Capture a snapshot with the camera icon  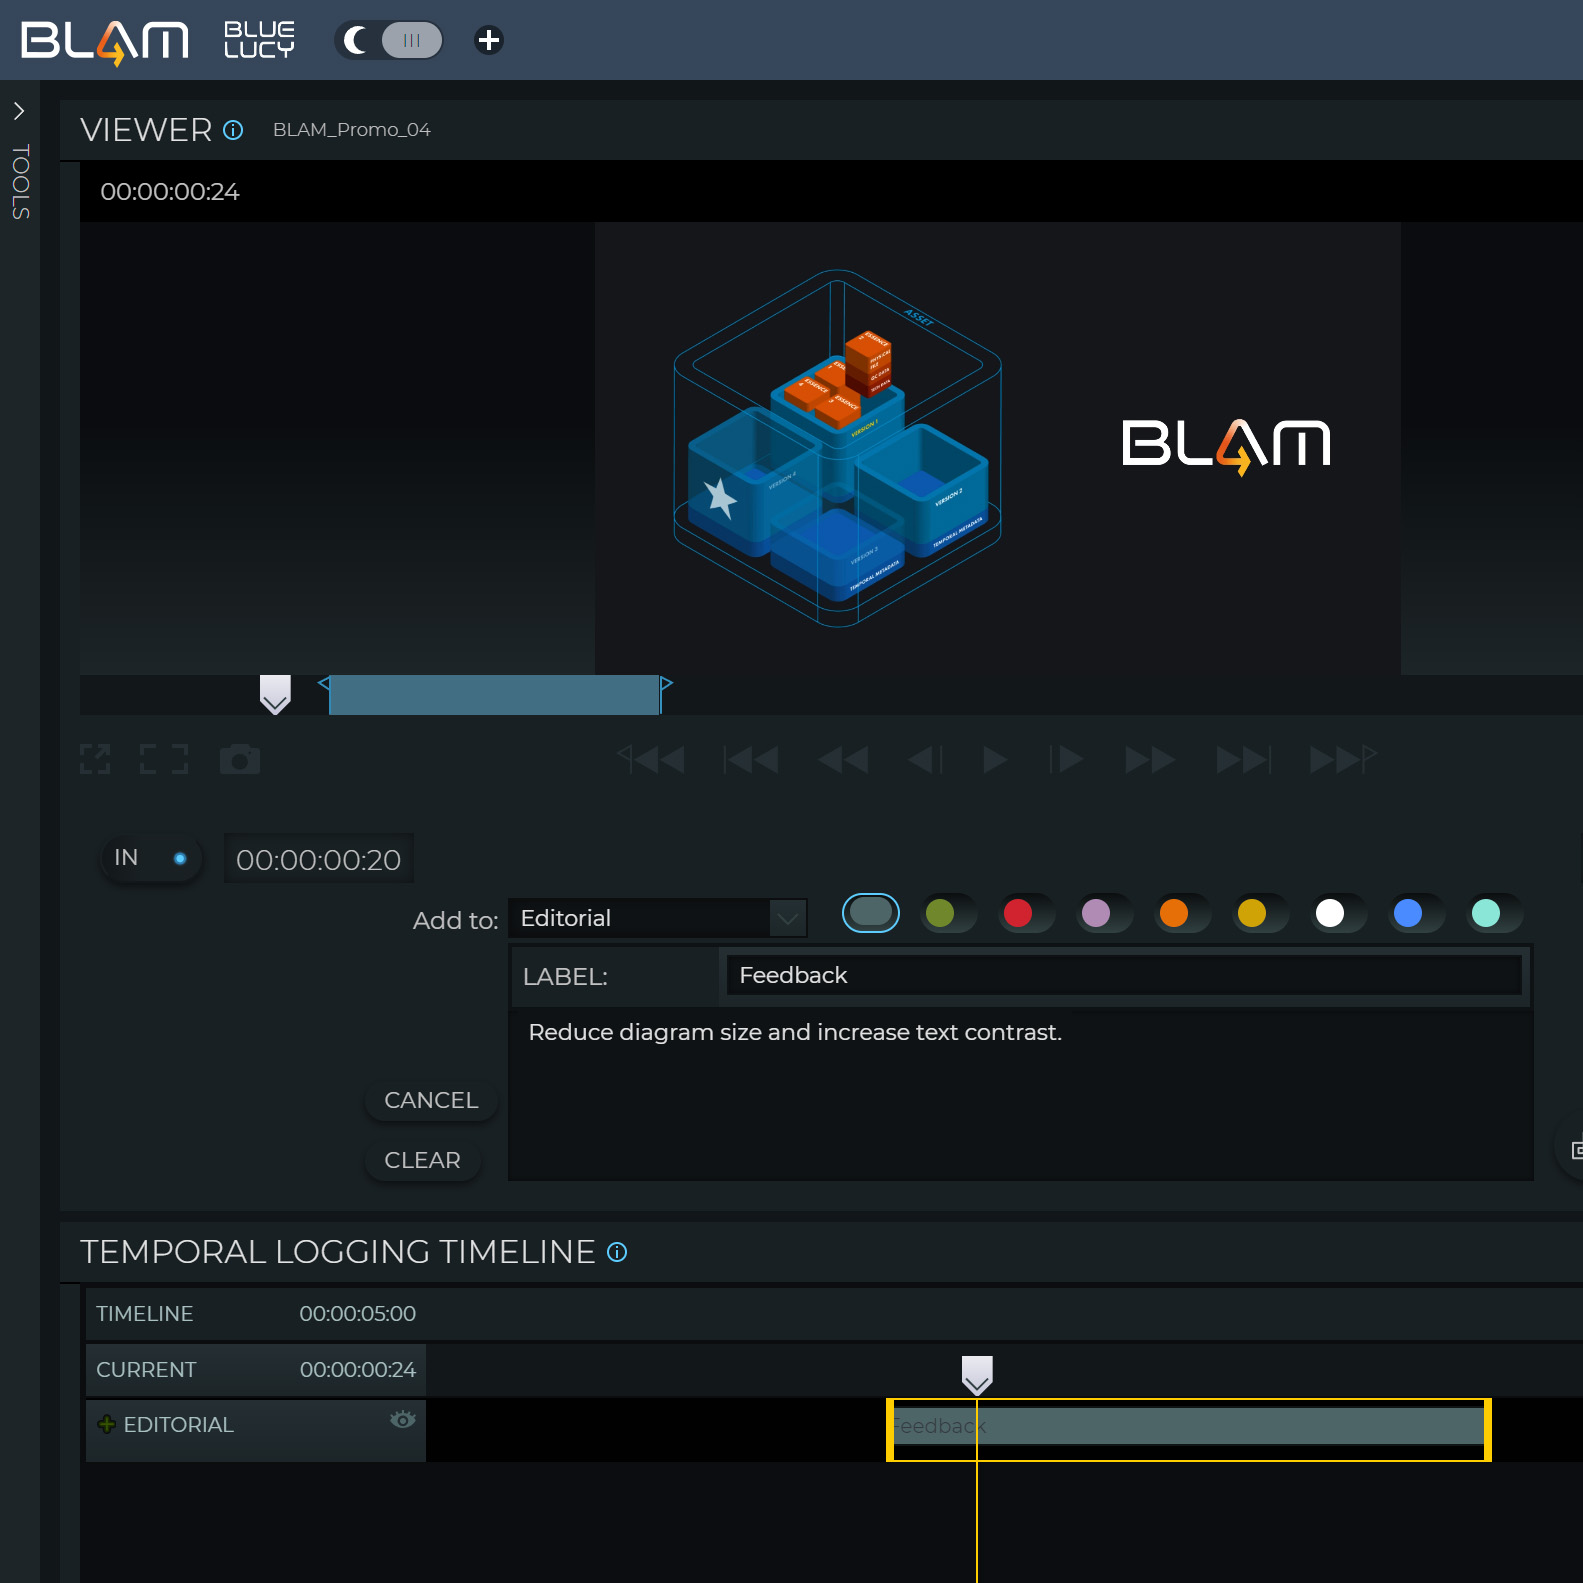click(x=240, y=759)
